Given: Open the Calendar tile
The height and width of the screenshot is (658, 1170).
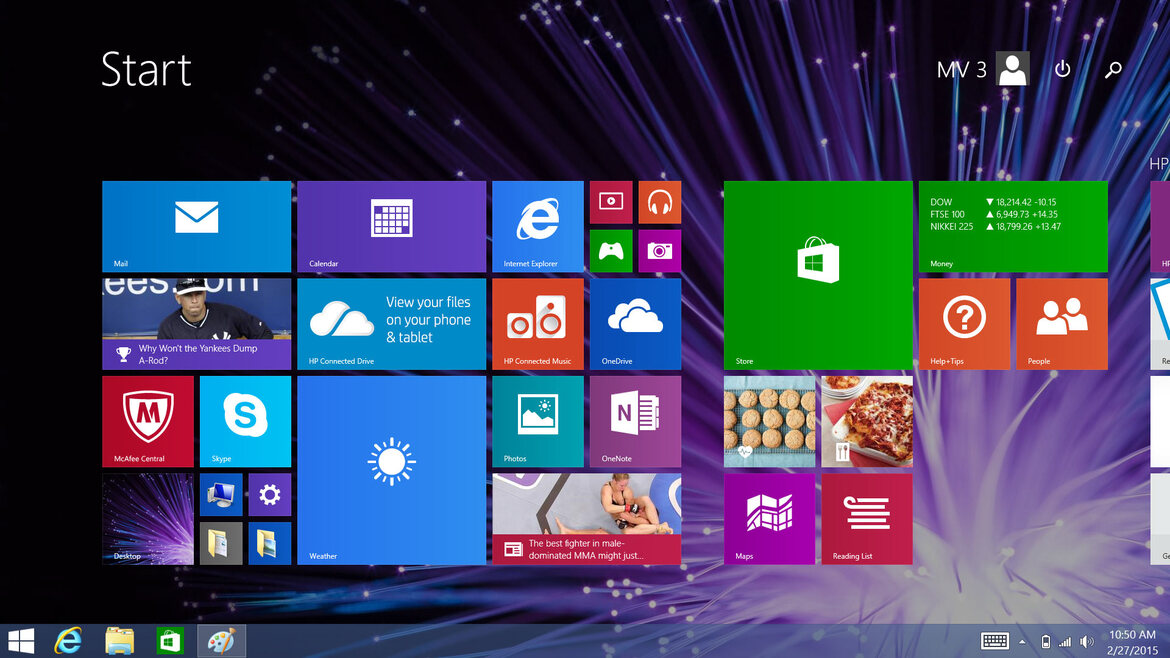Looking at the screenshot, I should tap(392, 226).
